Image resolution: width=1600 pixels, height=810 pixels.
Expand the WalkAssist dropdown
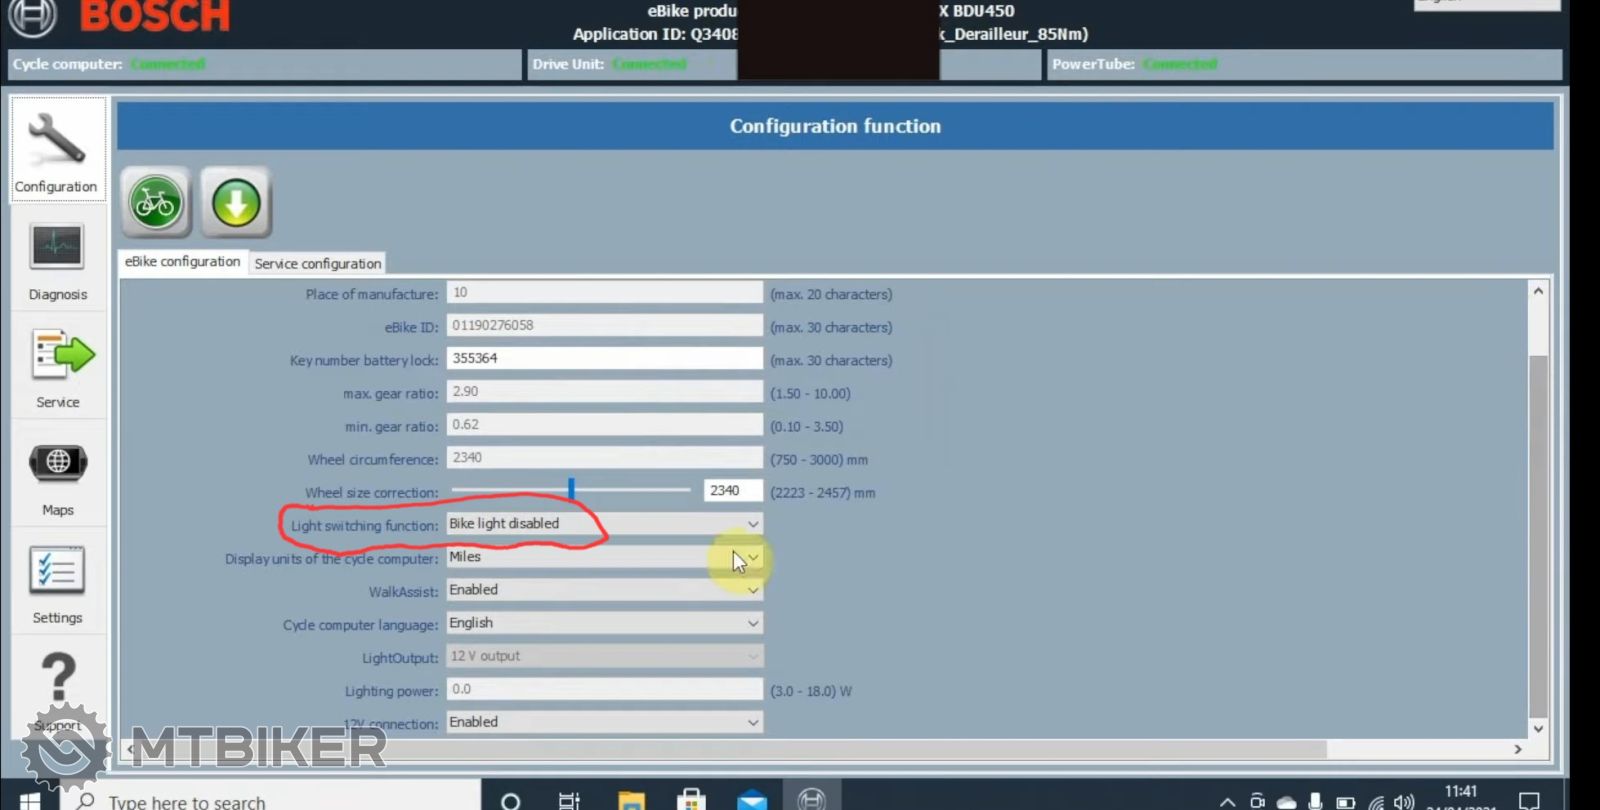tap(753, 590)
